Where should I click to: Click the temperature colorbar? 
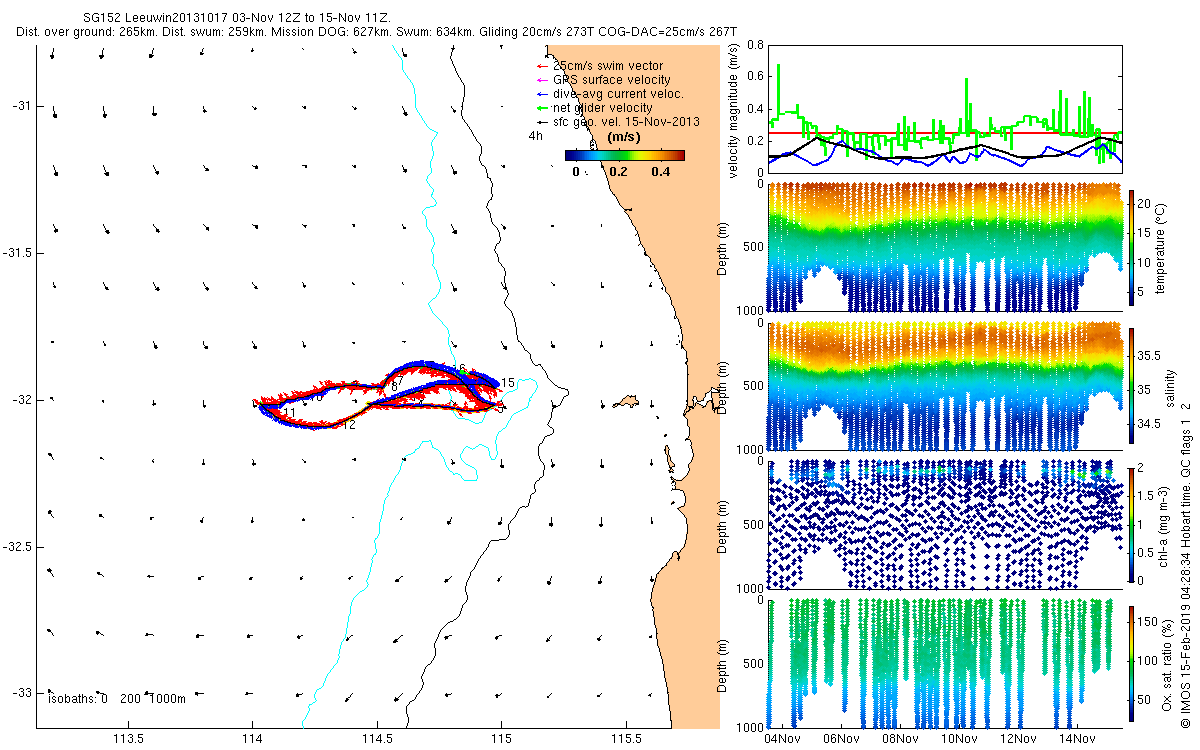coord(1133,247)
